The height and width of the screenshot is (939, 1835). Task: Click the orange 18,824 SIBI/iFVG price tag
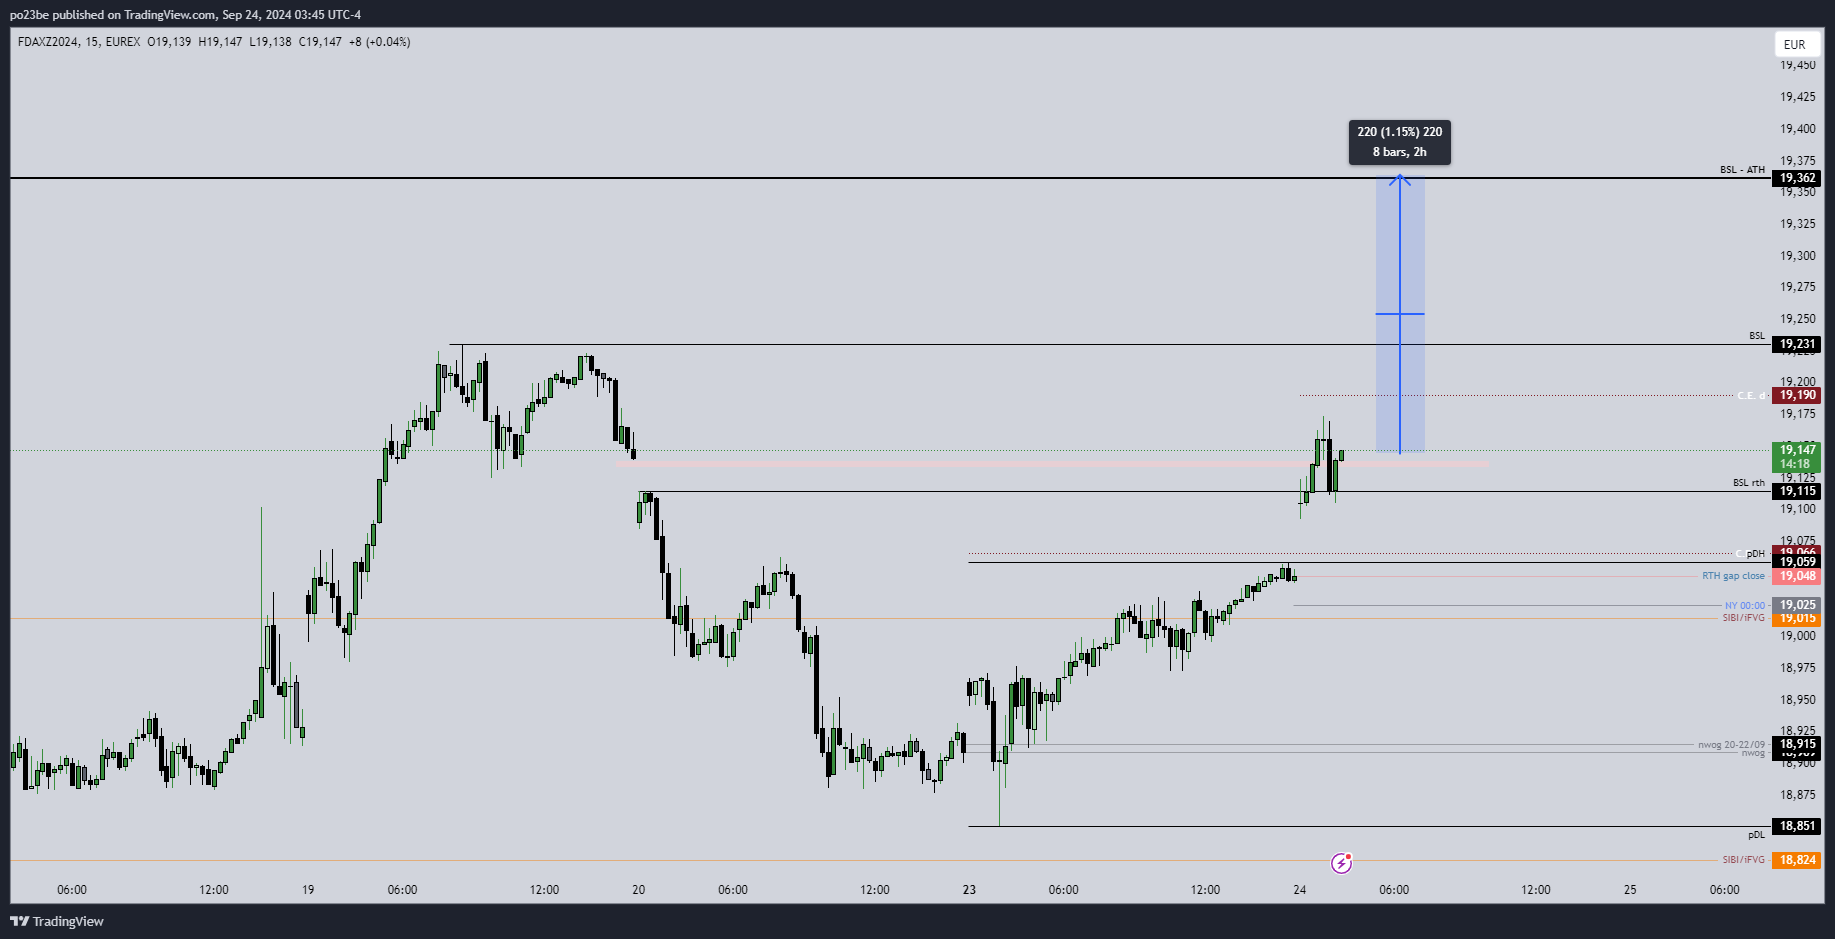pos(1797,860)
